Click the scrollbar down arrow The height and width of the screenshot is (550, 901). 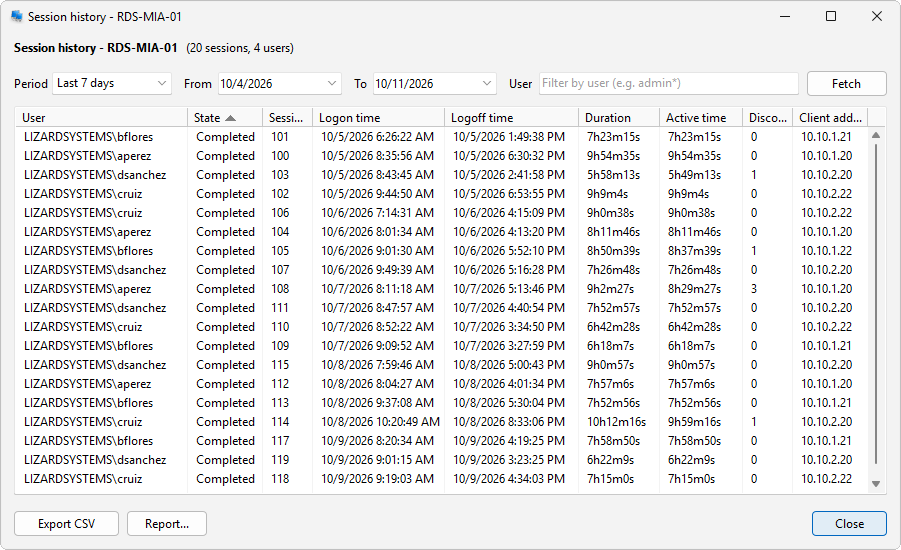coord(876,484)
